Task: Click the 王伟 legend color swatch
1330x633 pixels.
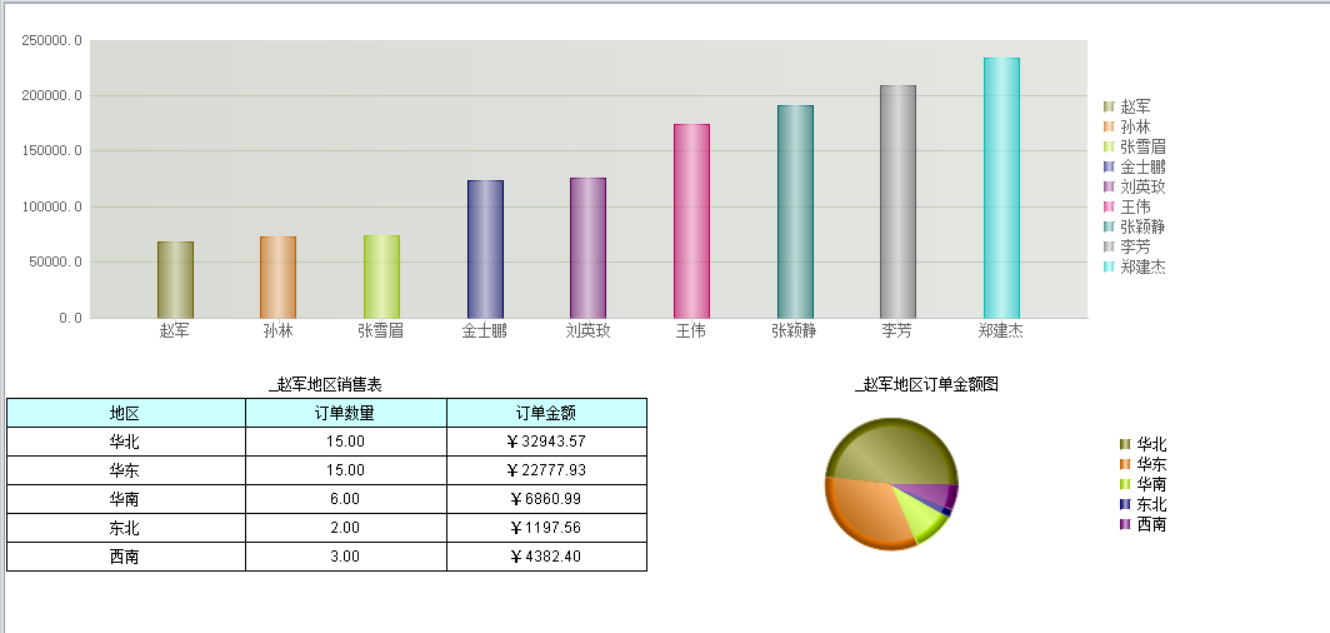Action: click(1108, 206)
